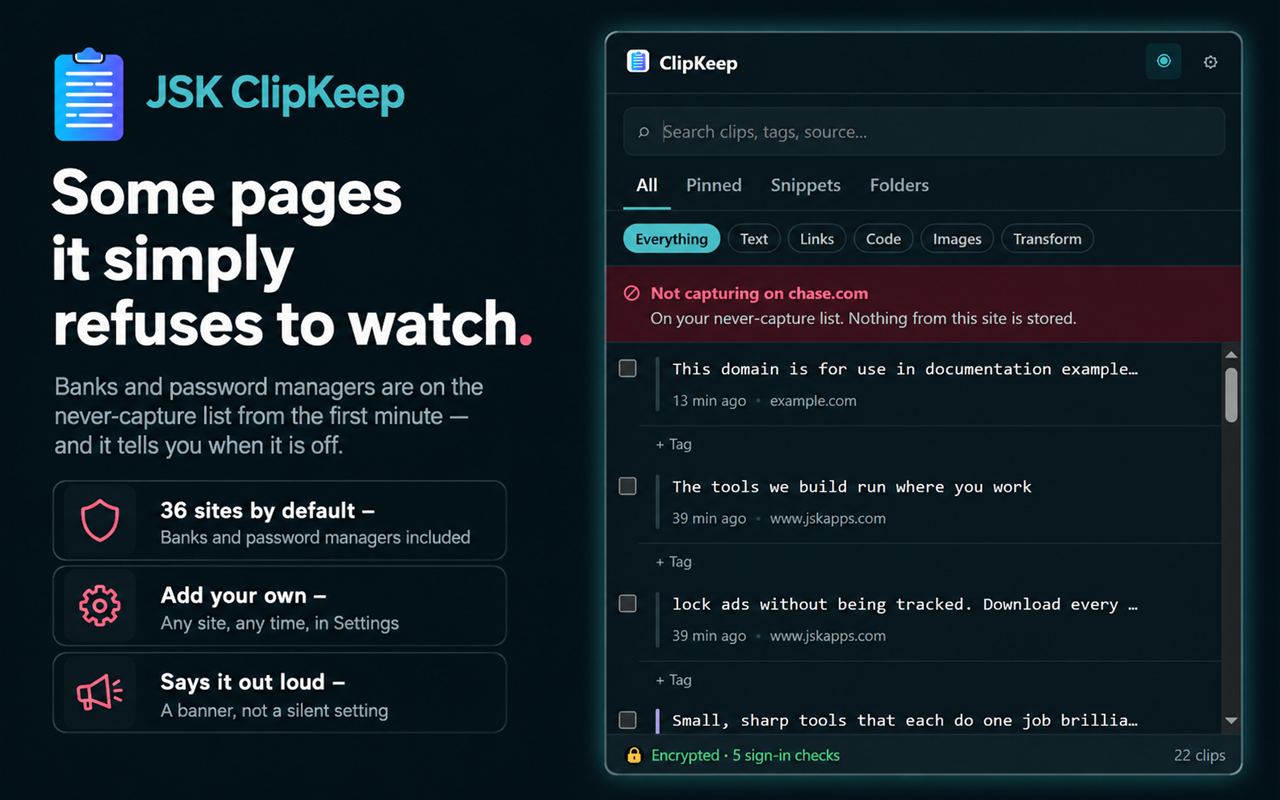Open the 'The tools we build run where you work' clip
Viewport: 1280px width, 800px height.
click(852, 487)
